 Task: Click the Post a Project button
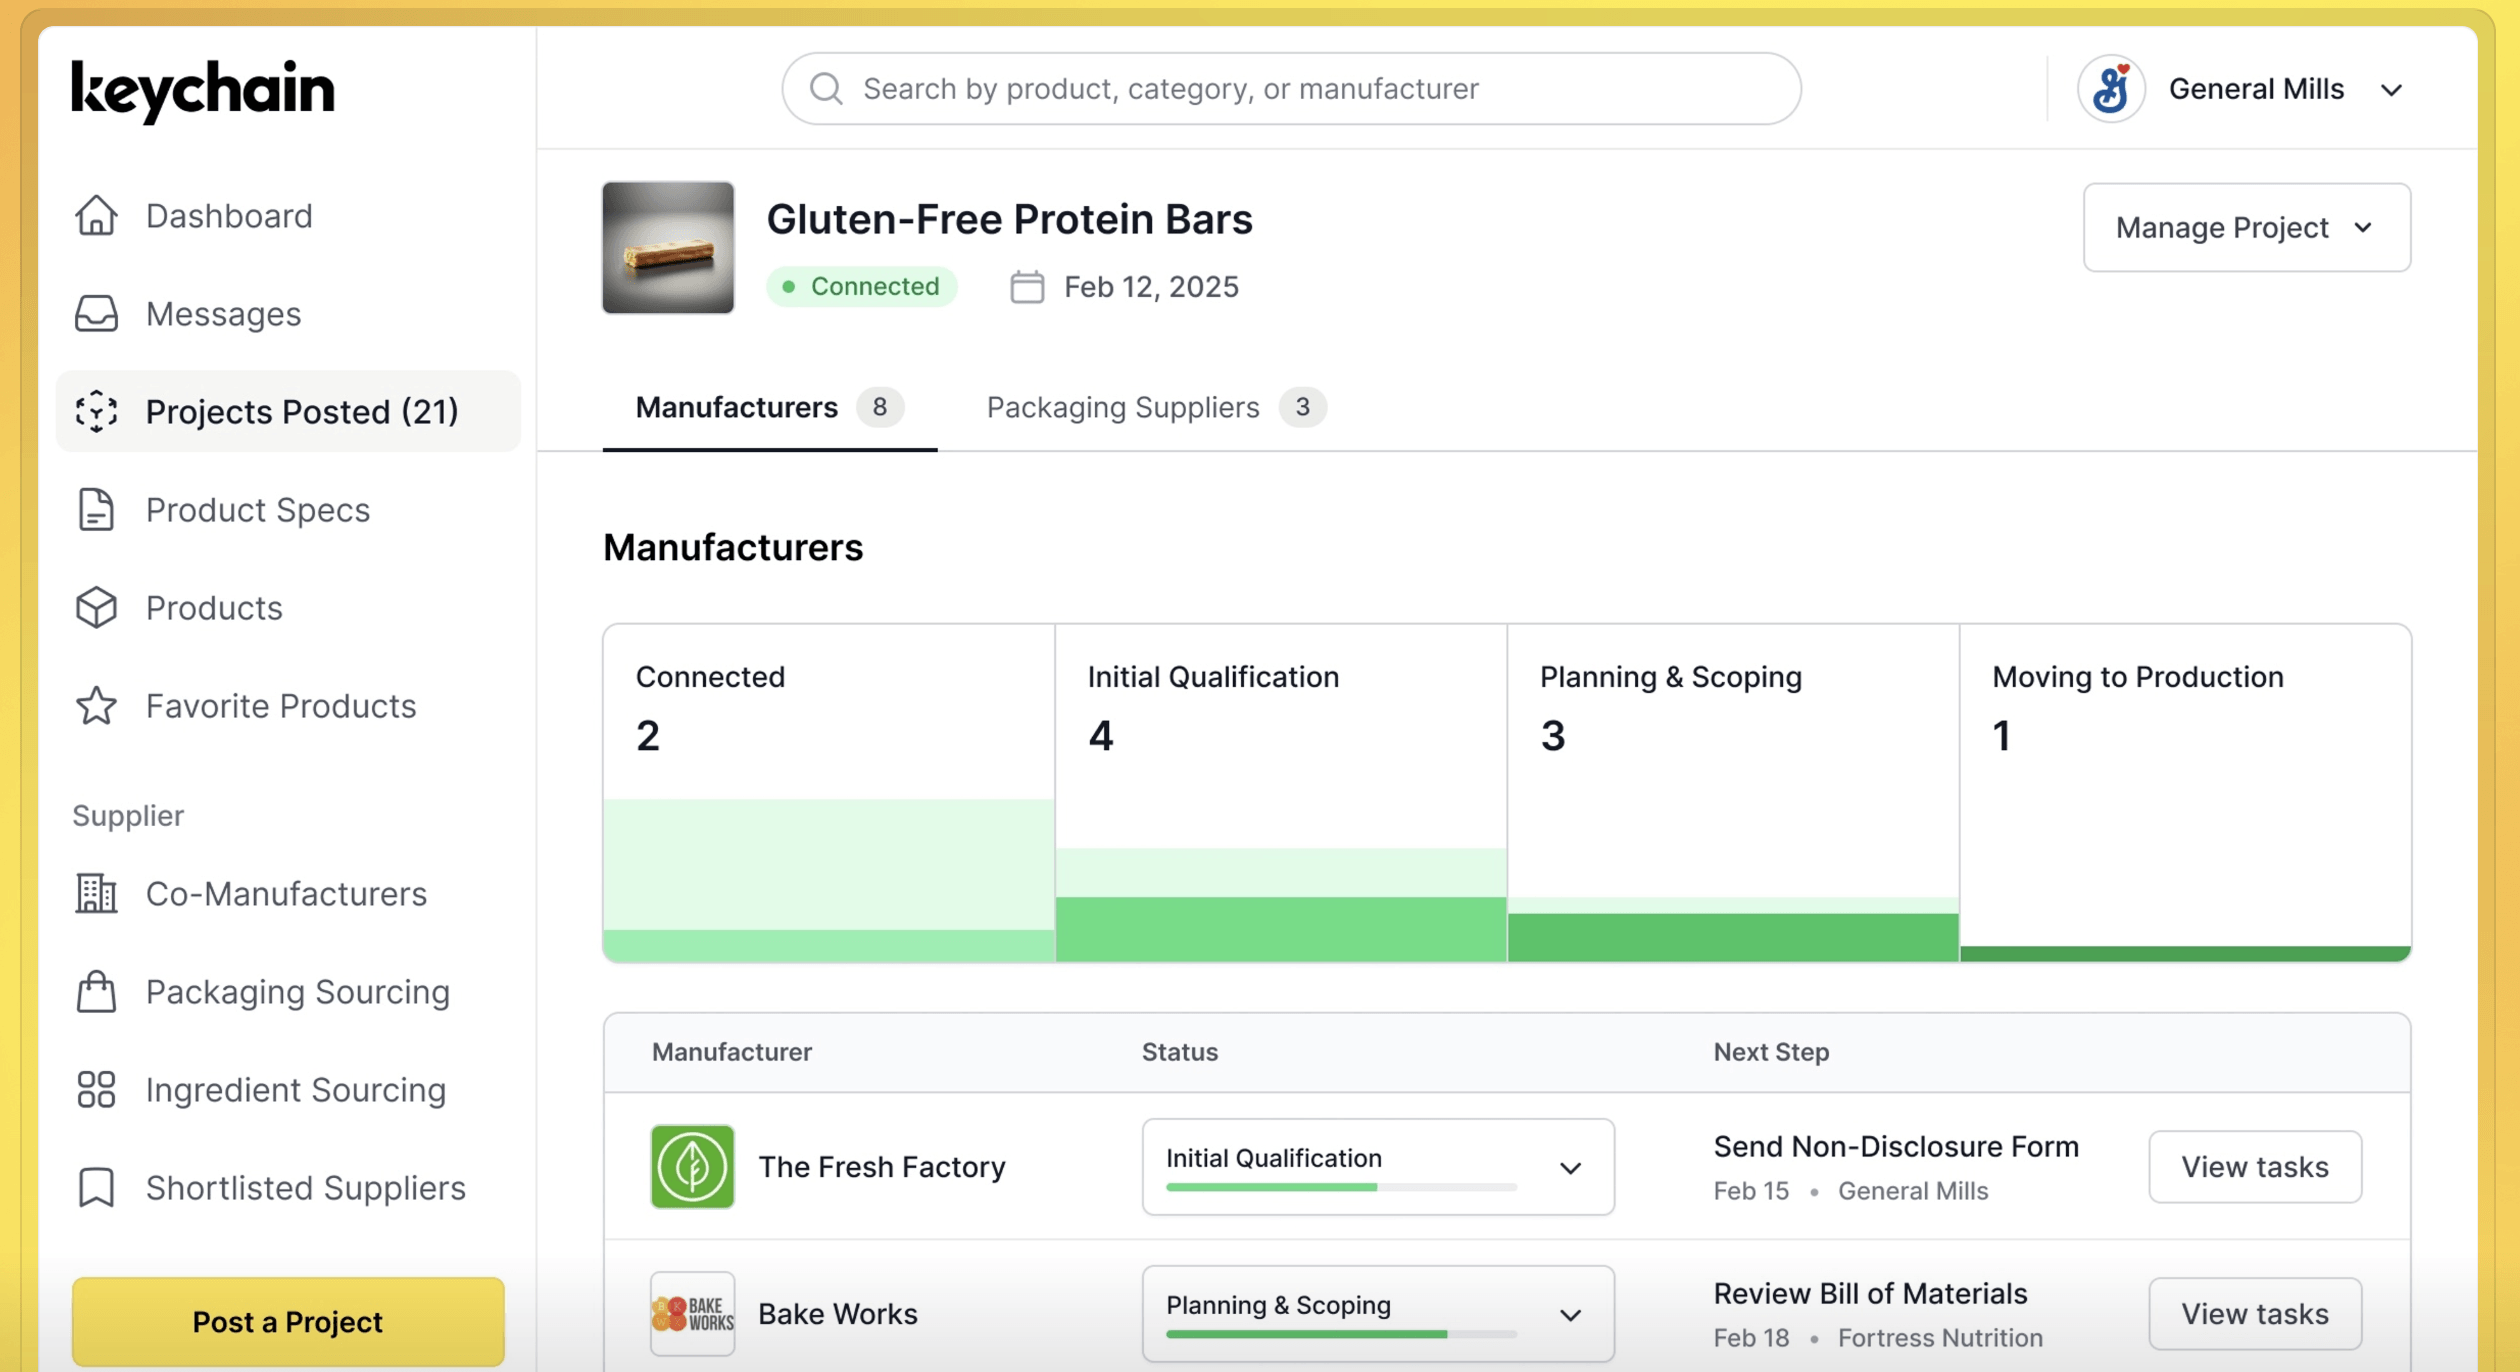tap(288, 1322)
